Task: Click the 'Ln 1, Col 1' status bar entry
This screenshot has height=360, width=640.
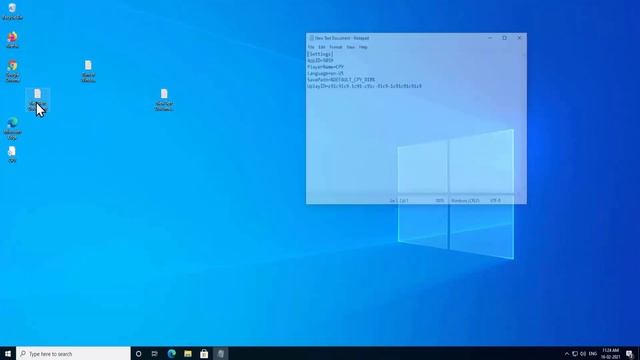Action: 399,201
